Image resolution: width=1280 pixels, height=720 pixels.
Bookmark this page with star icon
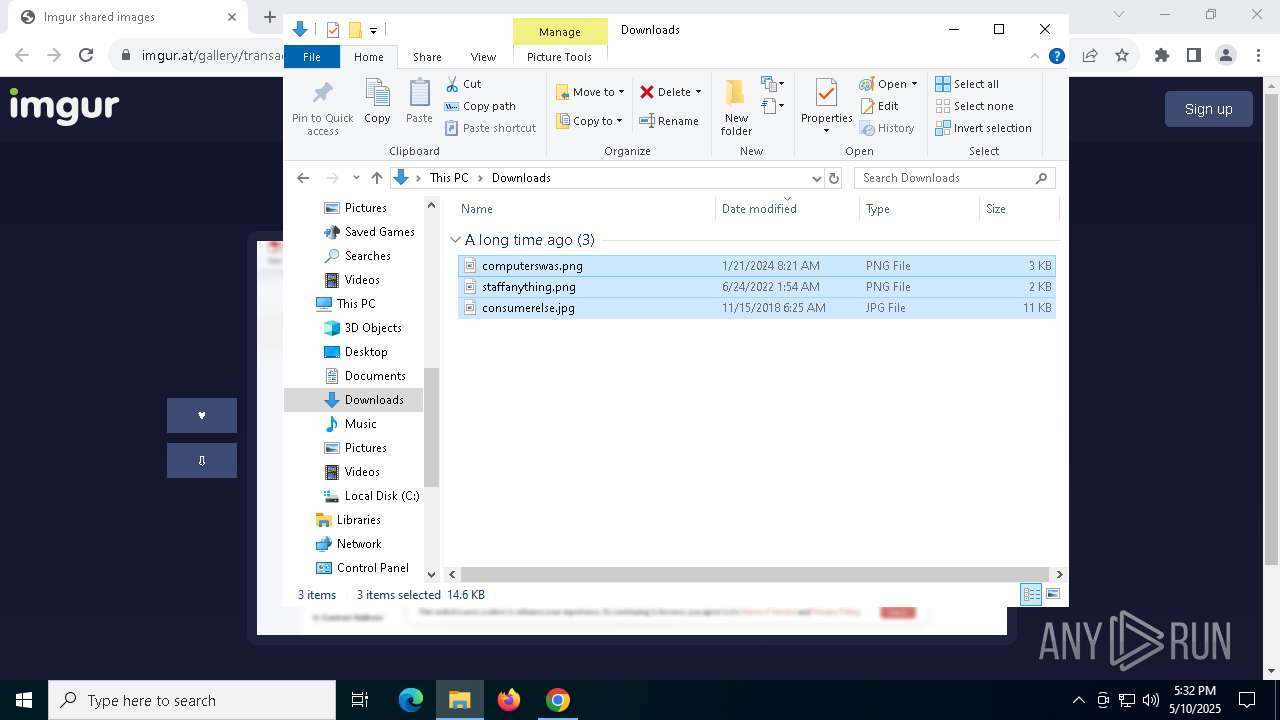(x=1122, y=56)
